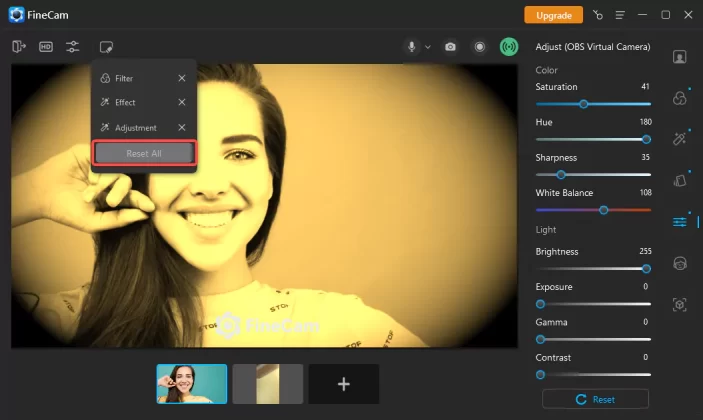
Task: Click the Reset All button
Action: tap(144, 153)
